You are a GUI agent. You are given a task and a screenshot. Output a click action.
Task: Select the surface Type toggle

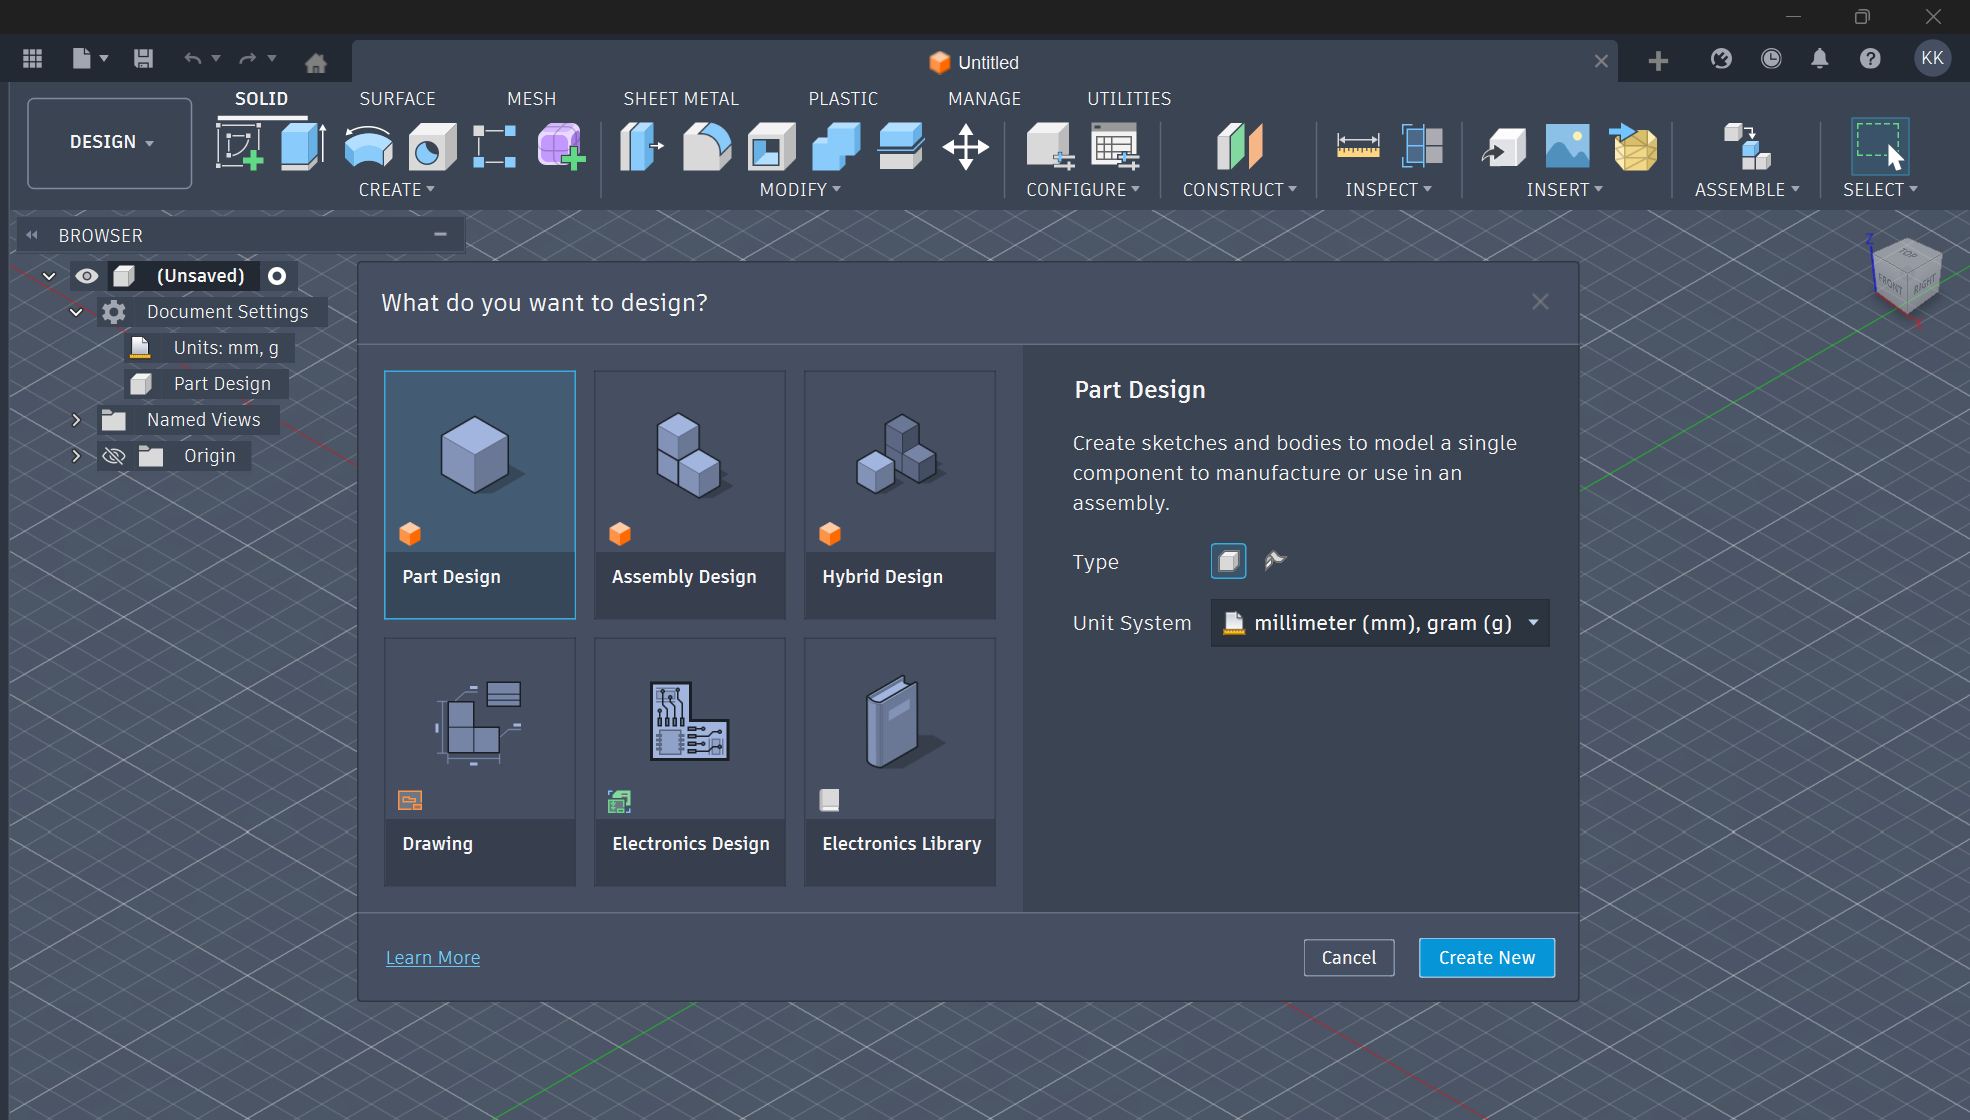1274,561
